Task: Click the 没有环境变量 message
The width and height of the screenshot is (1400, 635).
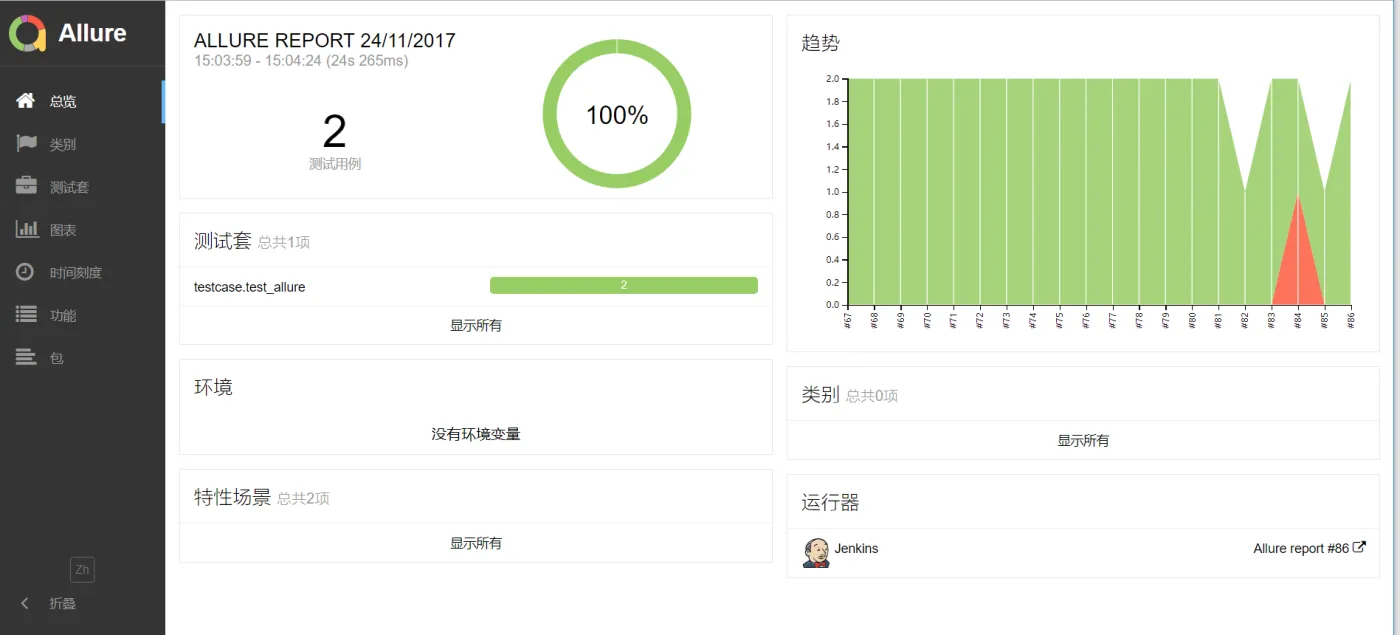Action: (476, 435)
